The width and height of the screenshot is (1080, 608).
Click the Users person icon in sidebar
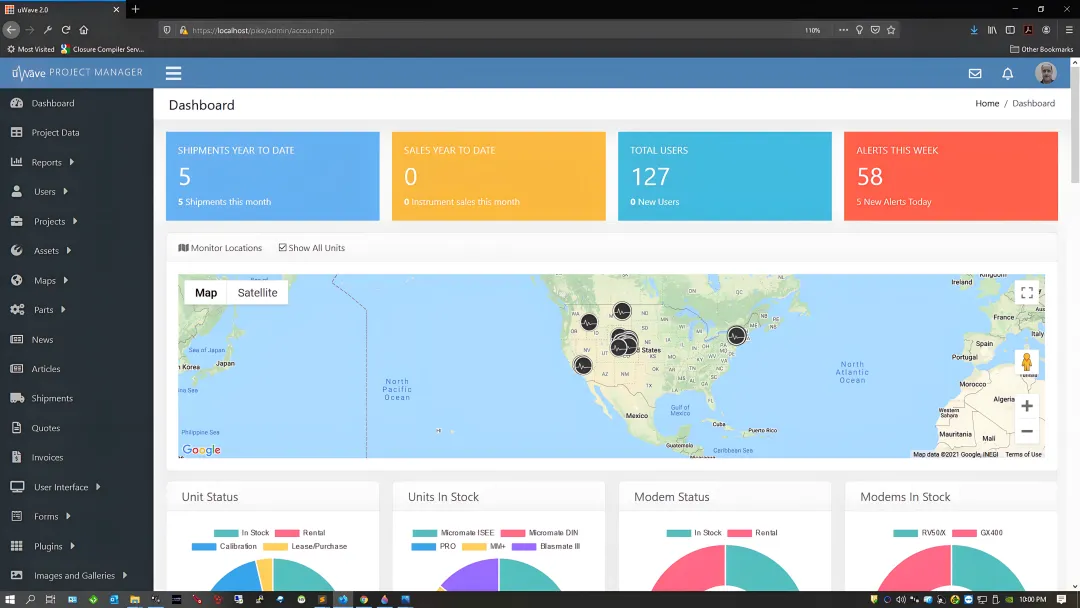point(17,191)
